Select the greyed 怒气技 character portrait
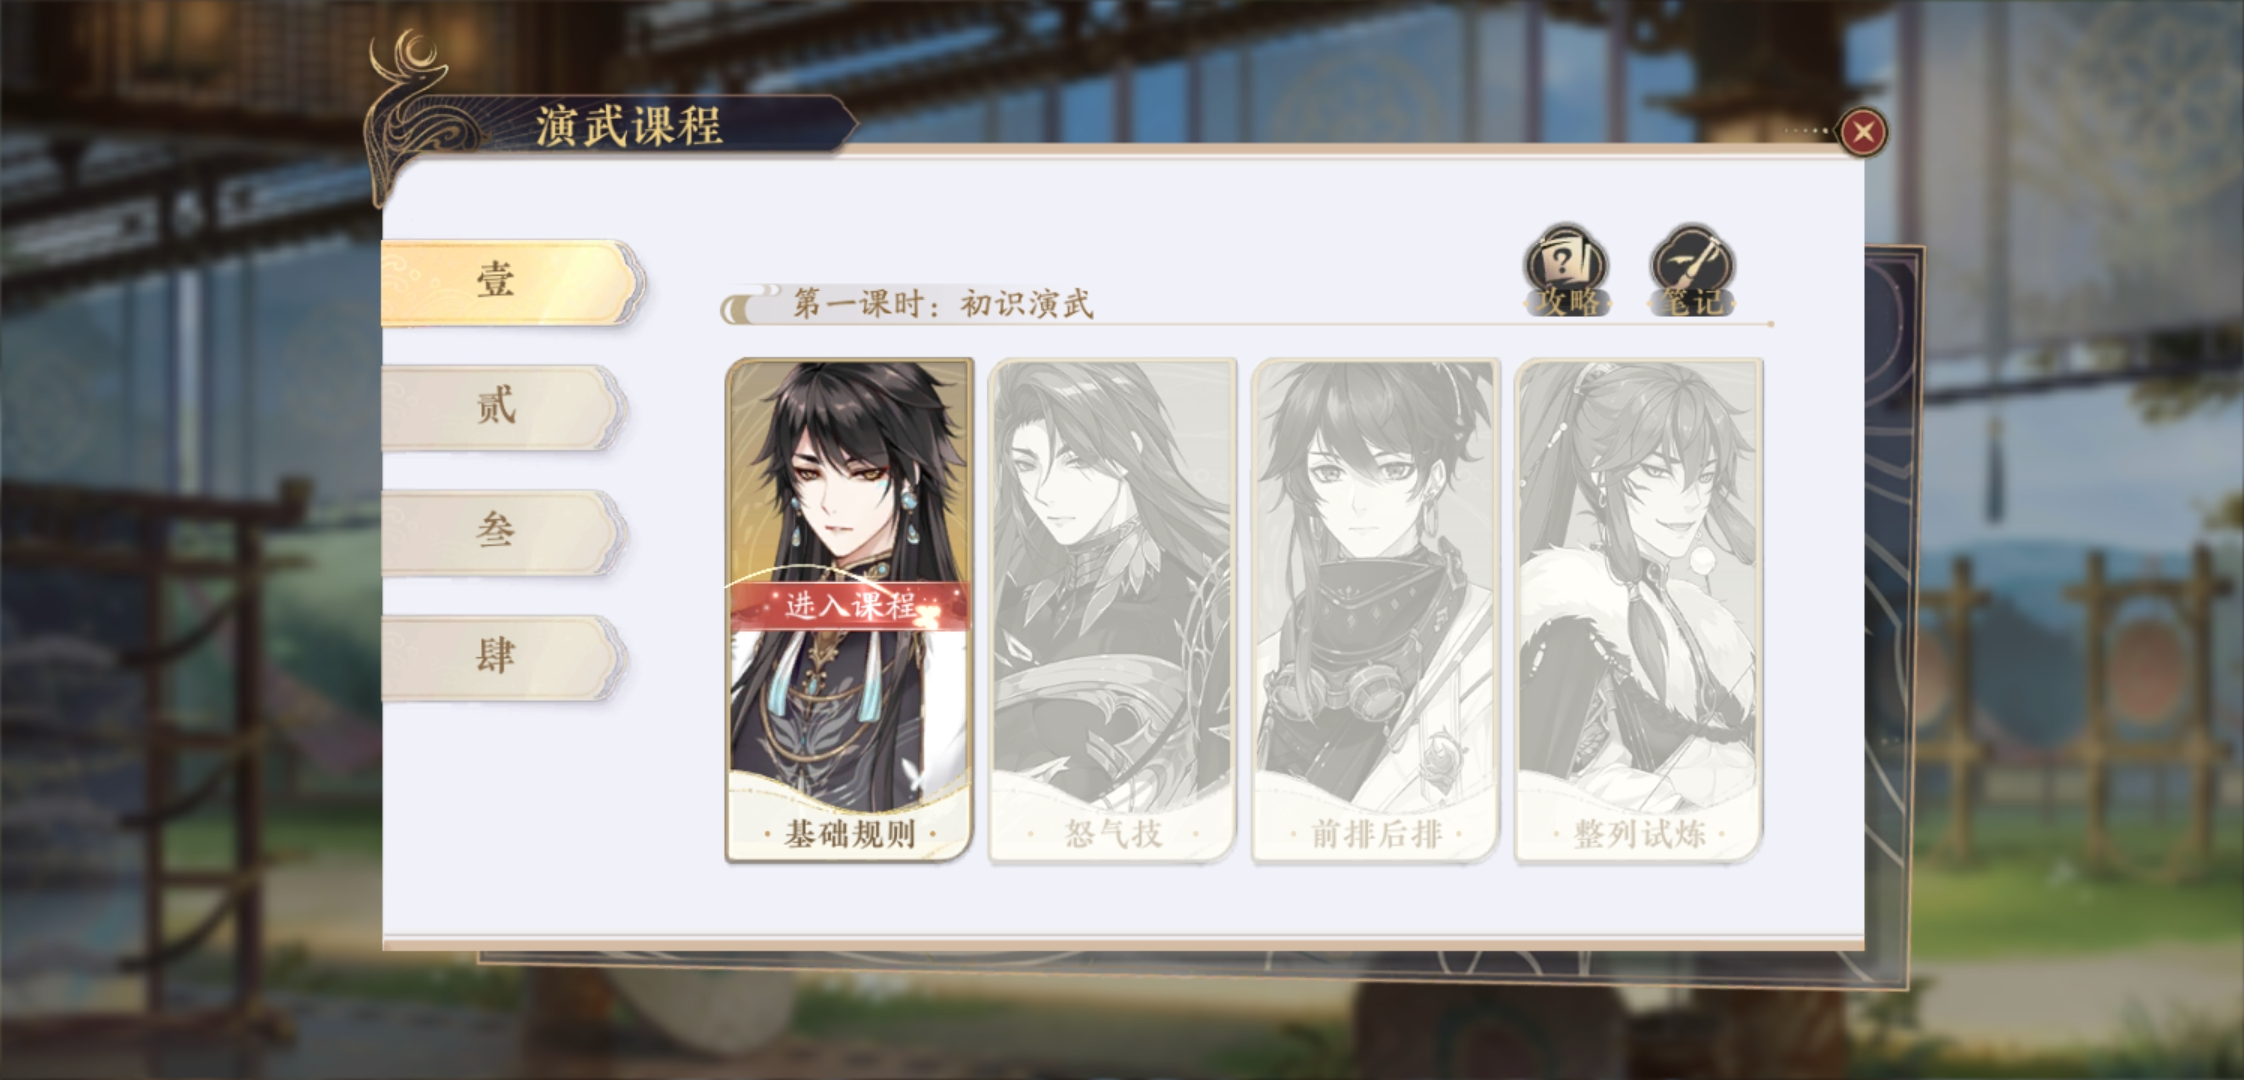The width and height of the screenshot is (2244, 1080). coord(1112,585)
